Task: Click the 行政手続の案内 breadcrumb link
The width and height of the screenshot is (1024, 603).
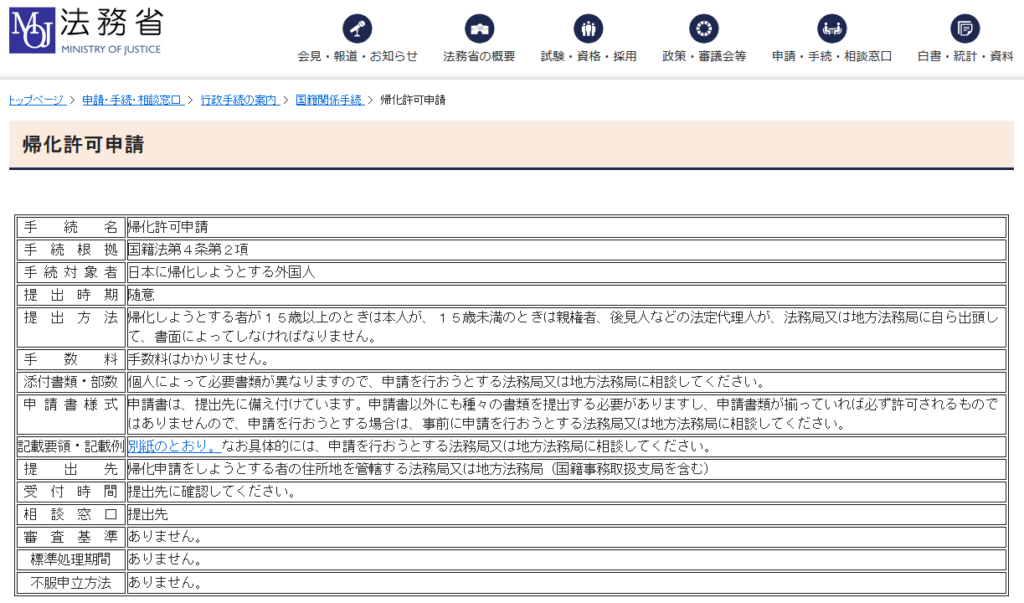Action: [x=239, y=100]
